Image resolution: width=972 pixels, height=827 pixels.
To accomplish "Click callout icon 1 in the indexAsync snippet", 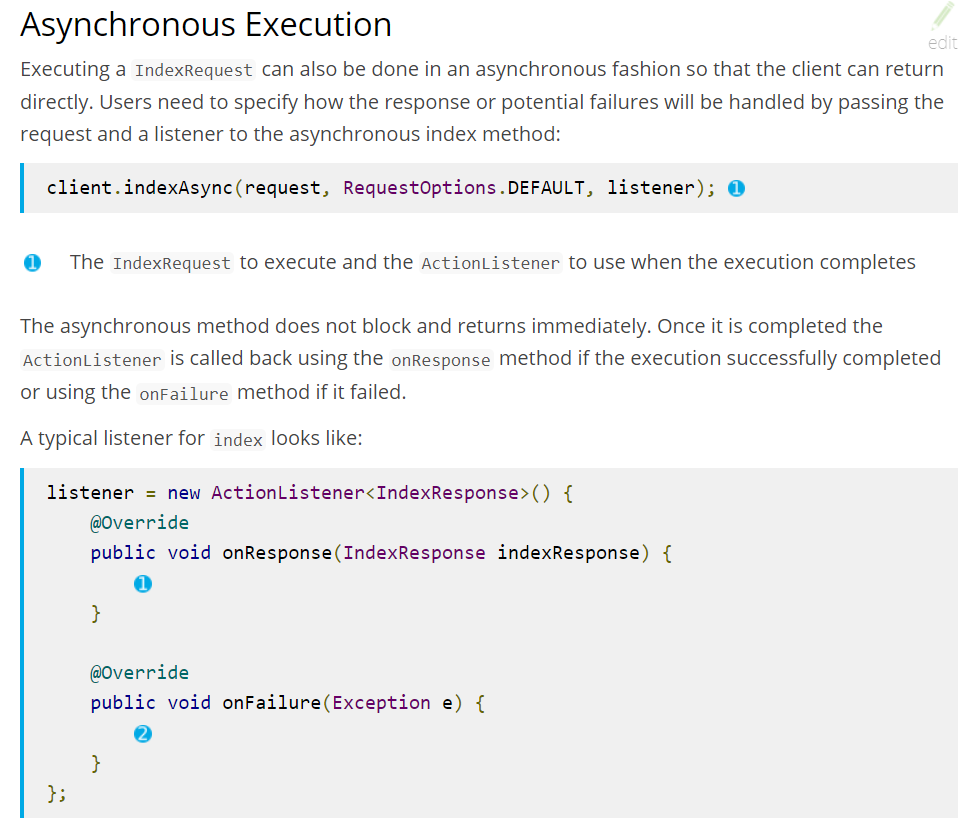I will click(x=736, y=187).
